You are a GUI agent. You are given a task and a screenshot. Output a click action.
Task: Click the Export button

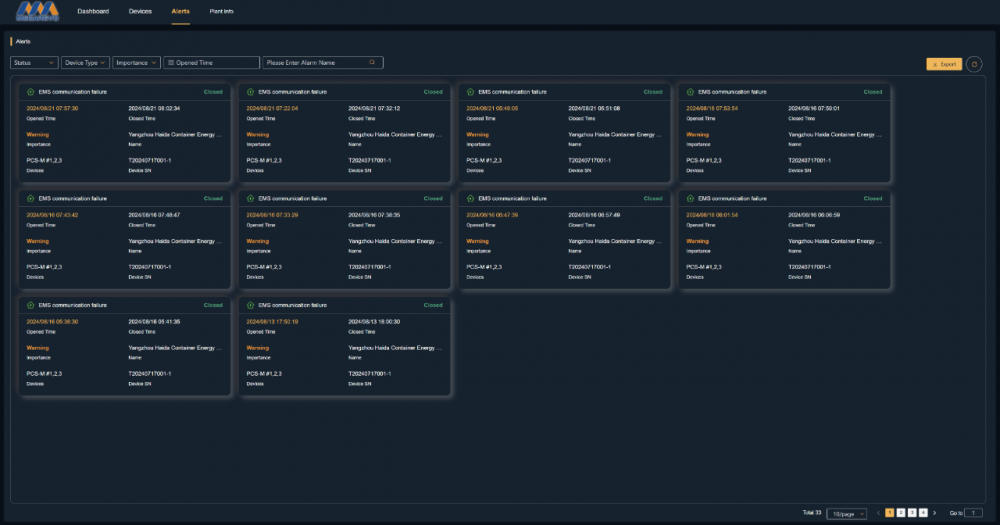click(944, 64)
